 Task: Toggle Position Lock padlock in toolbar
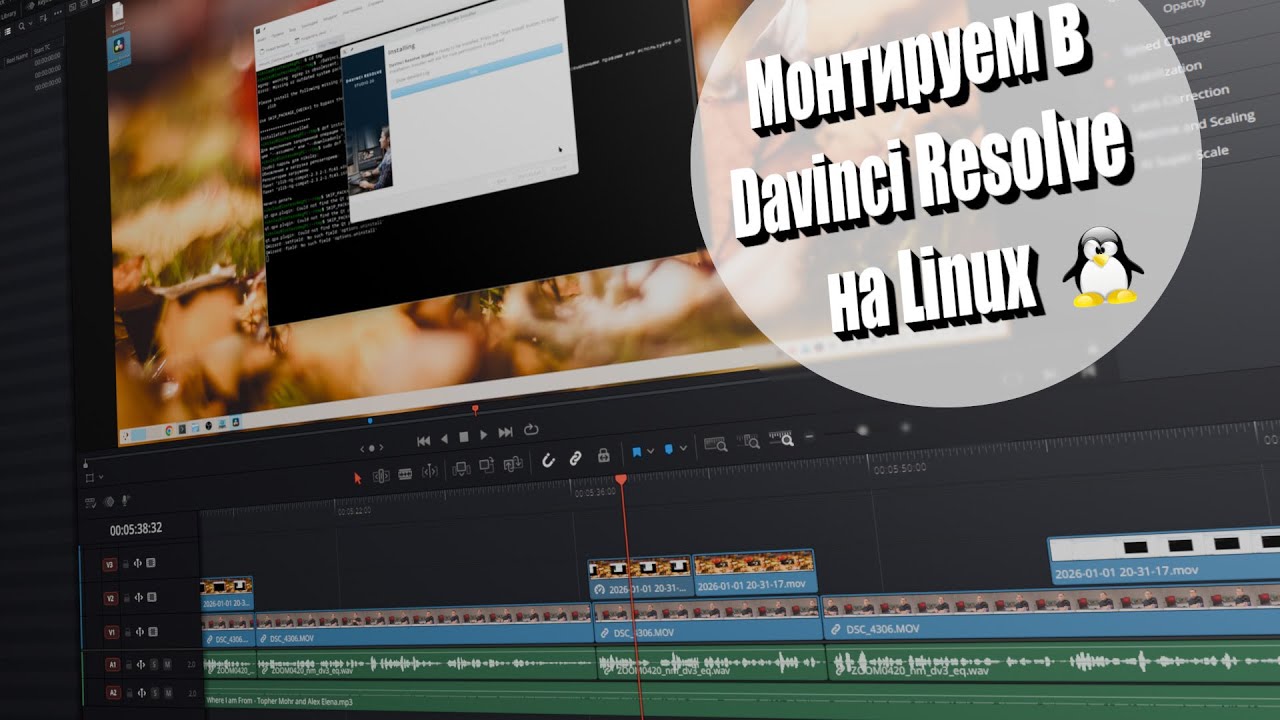[604, 456]
